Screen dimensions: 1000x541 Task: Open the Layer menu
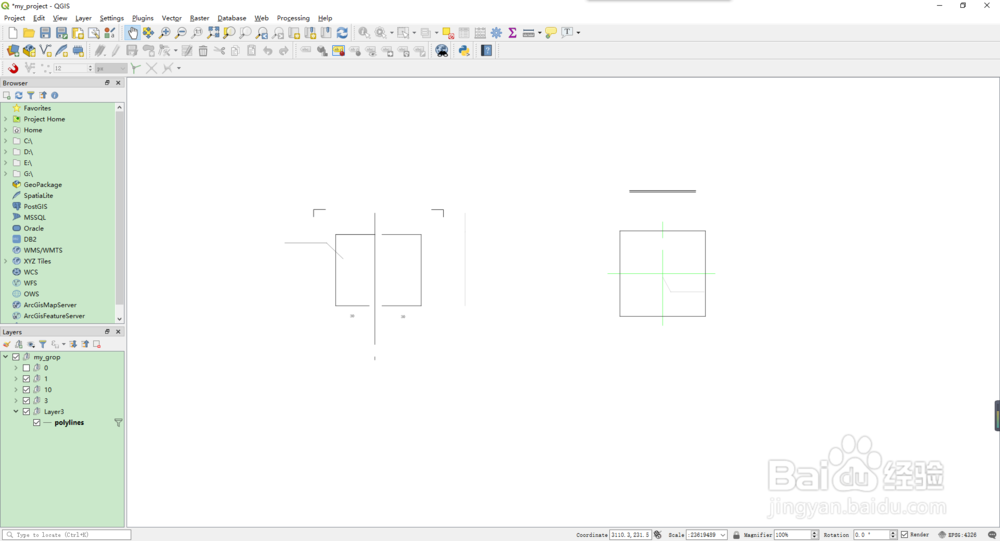pos(83,18)
